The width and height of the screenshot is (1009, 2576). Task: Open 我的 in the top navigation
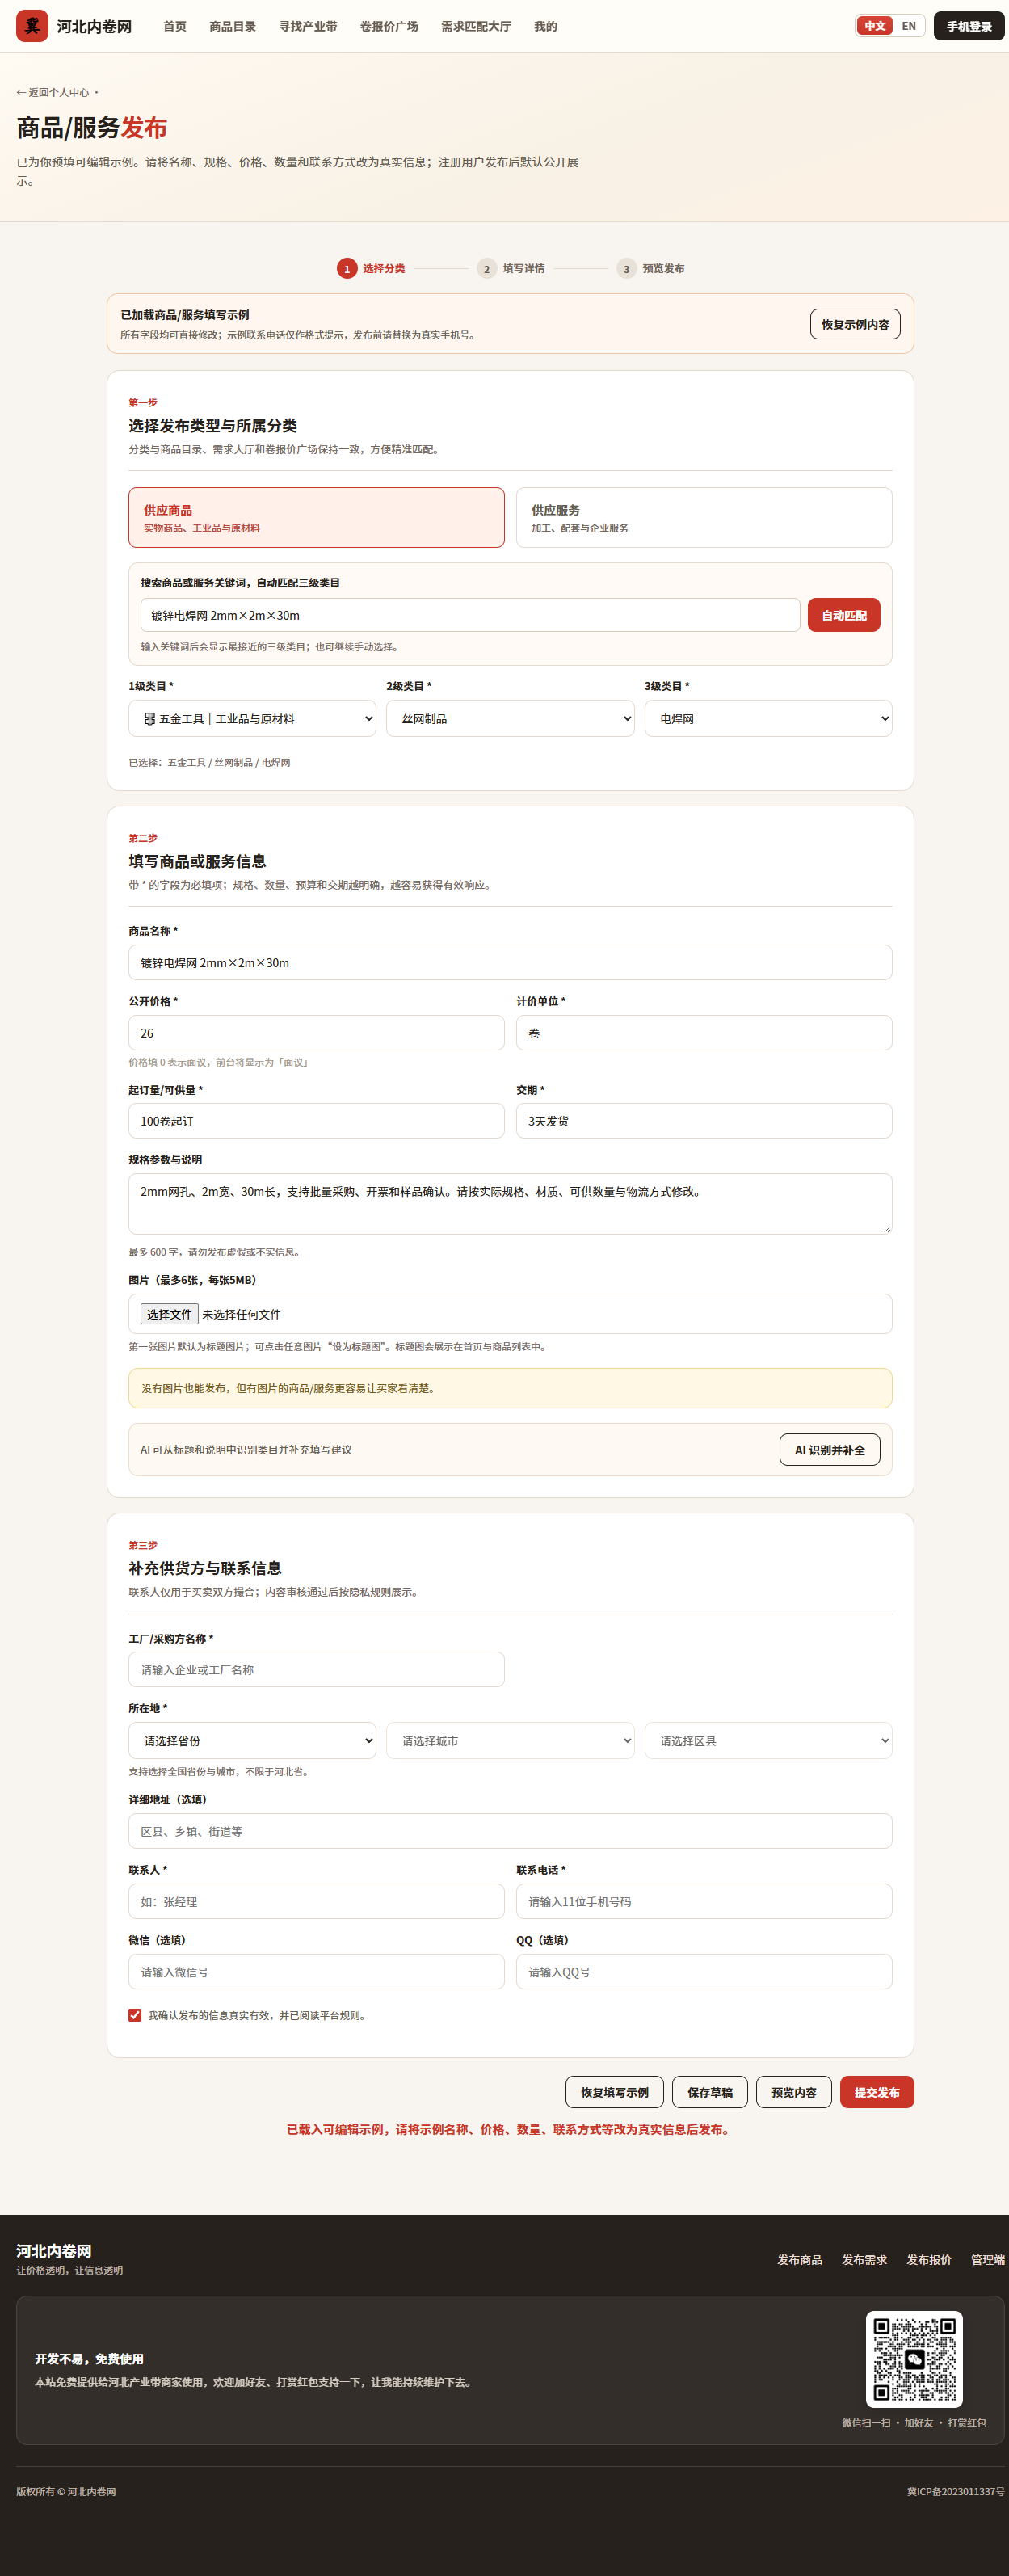[546, 26]
